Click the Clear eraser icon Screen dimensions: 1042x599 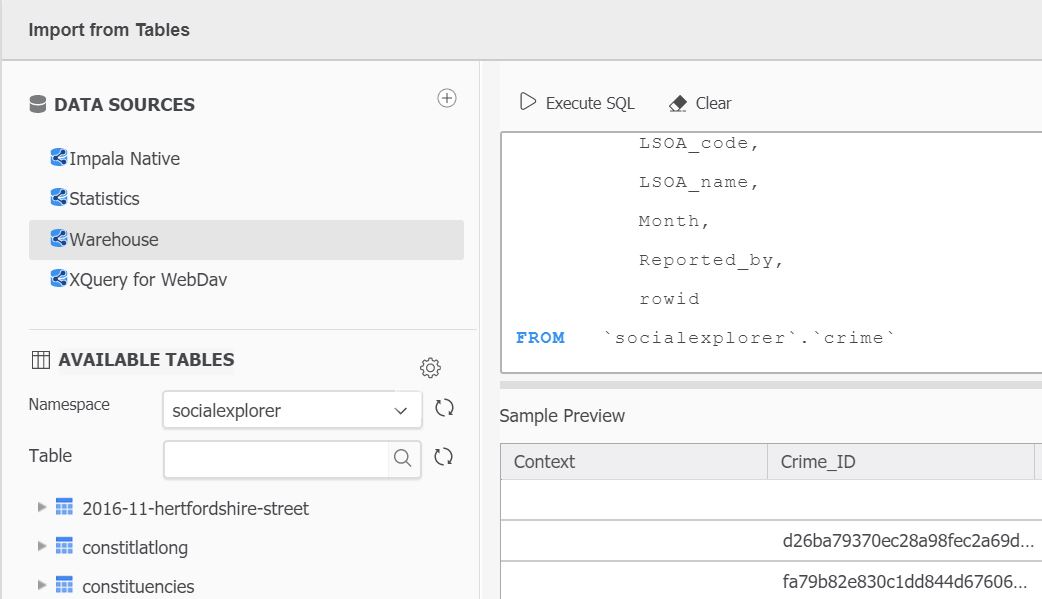pos(678,103)
